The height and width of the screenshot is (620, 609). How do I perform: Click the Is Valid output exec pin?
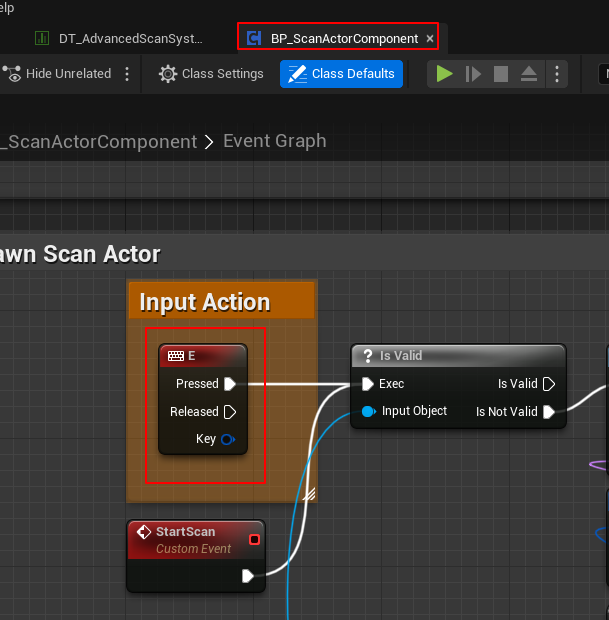pos(548,384)
